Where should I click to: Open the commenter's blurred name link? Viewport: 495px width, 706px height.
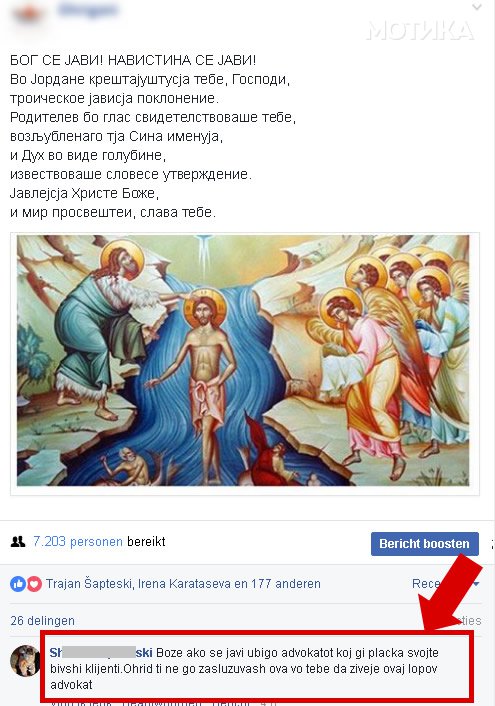coord(101,652)
